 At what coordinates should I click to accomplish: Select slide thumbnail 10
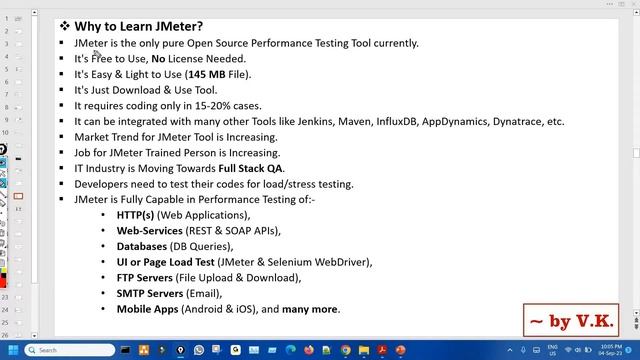[x=18, y=133]
